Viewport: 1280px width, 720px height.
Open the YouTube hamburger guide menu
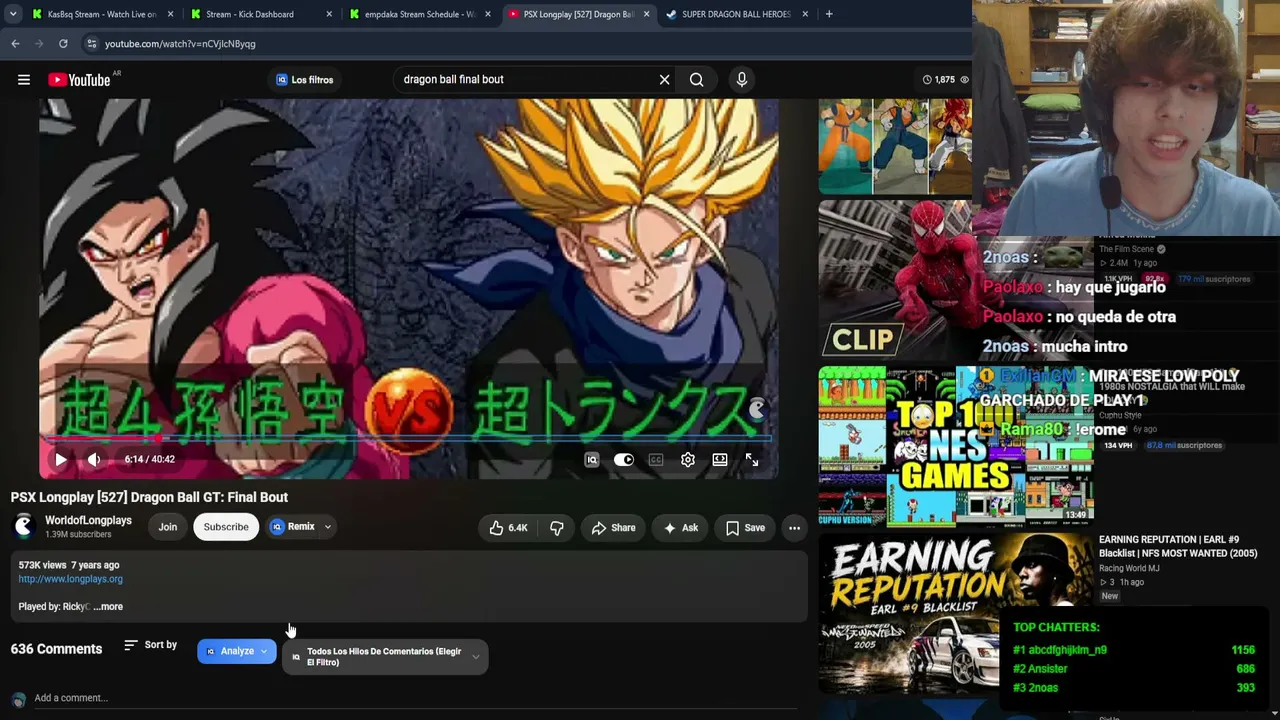24,80
